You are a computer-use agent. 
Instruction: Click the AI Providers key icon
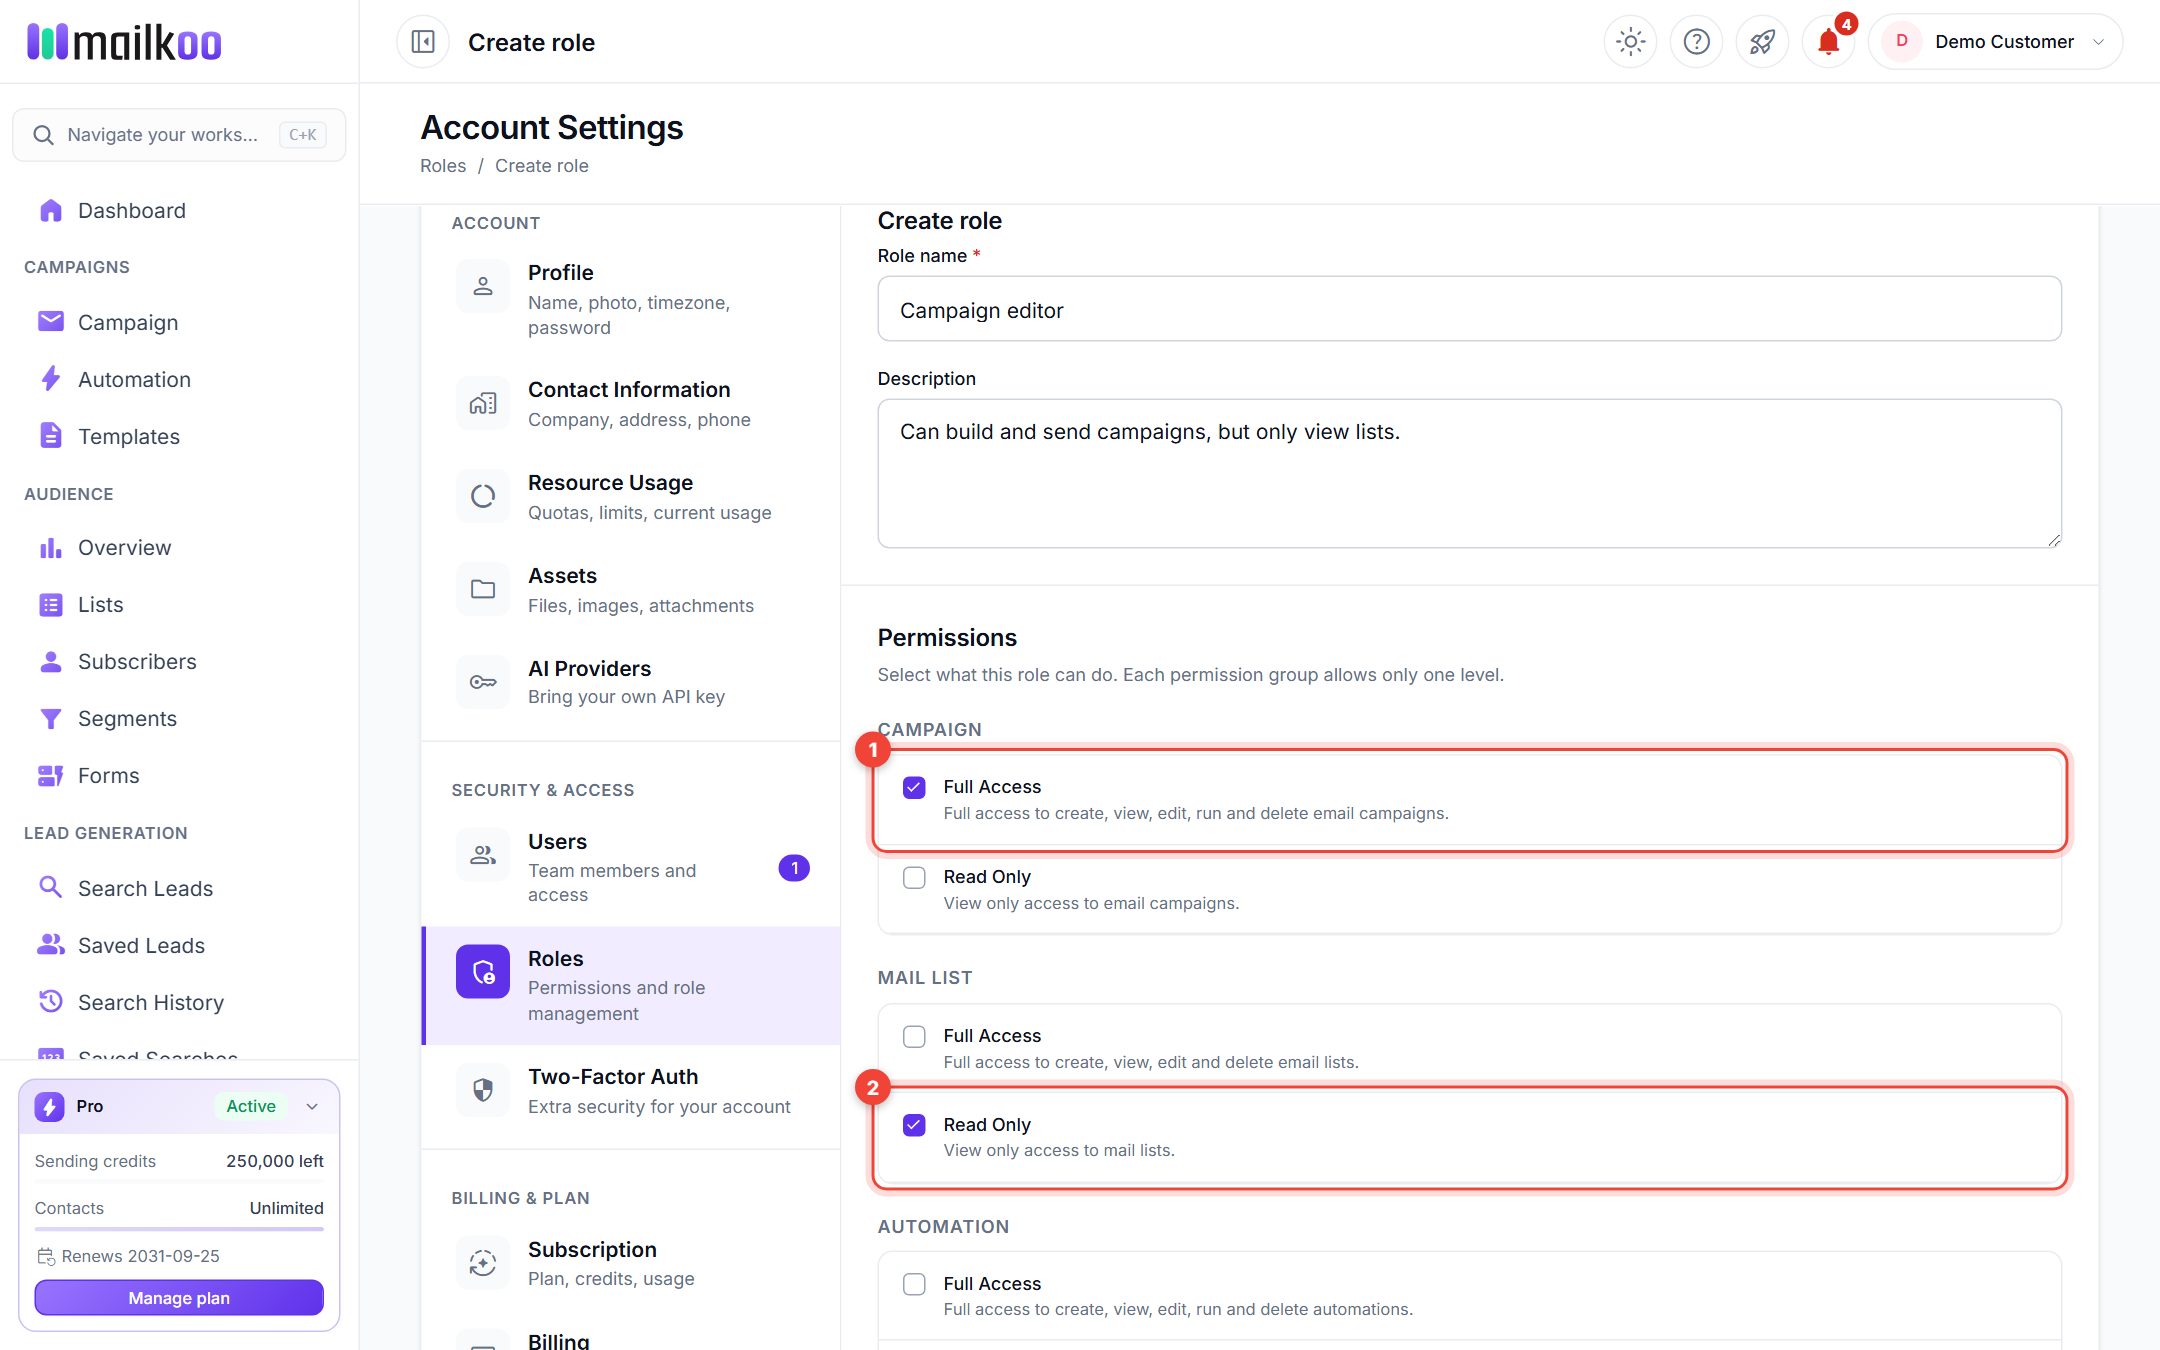pos(483,682)
